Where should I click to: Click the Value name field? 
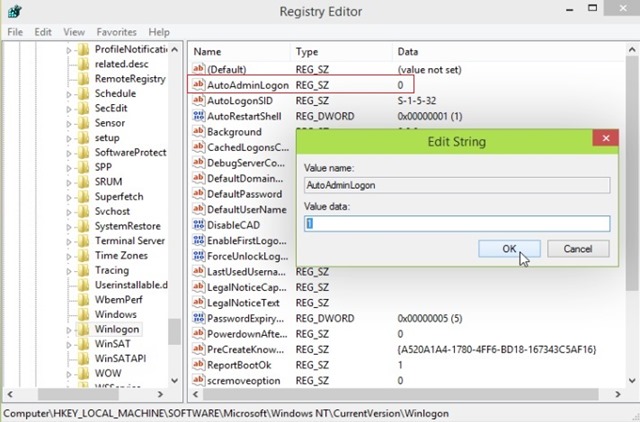point(457,185)
